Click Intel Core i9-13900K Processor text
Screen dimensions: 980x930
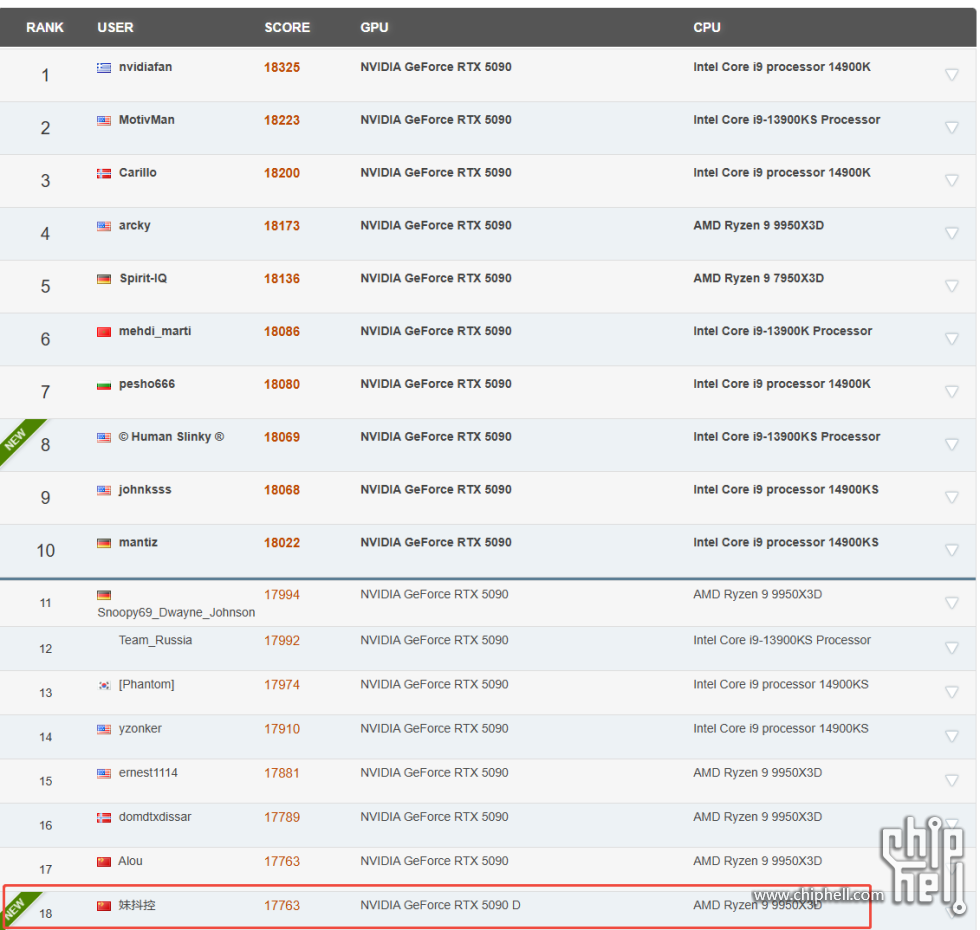pyautogui.click(x=782, y=331)
